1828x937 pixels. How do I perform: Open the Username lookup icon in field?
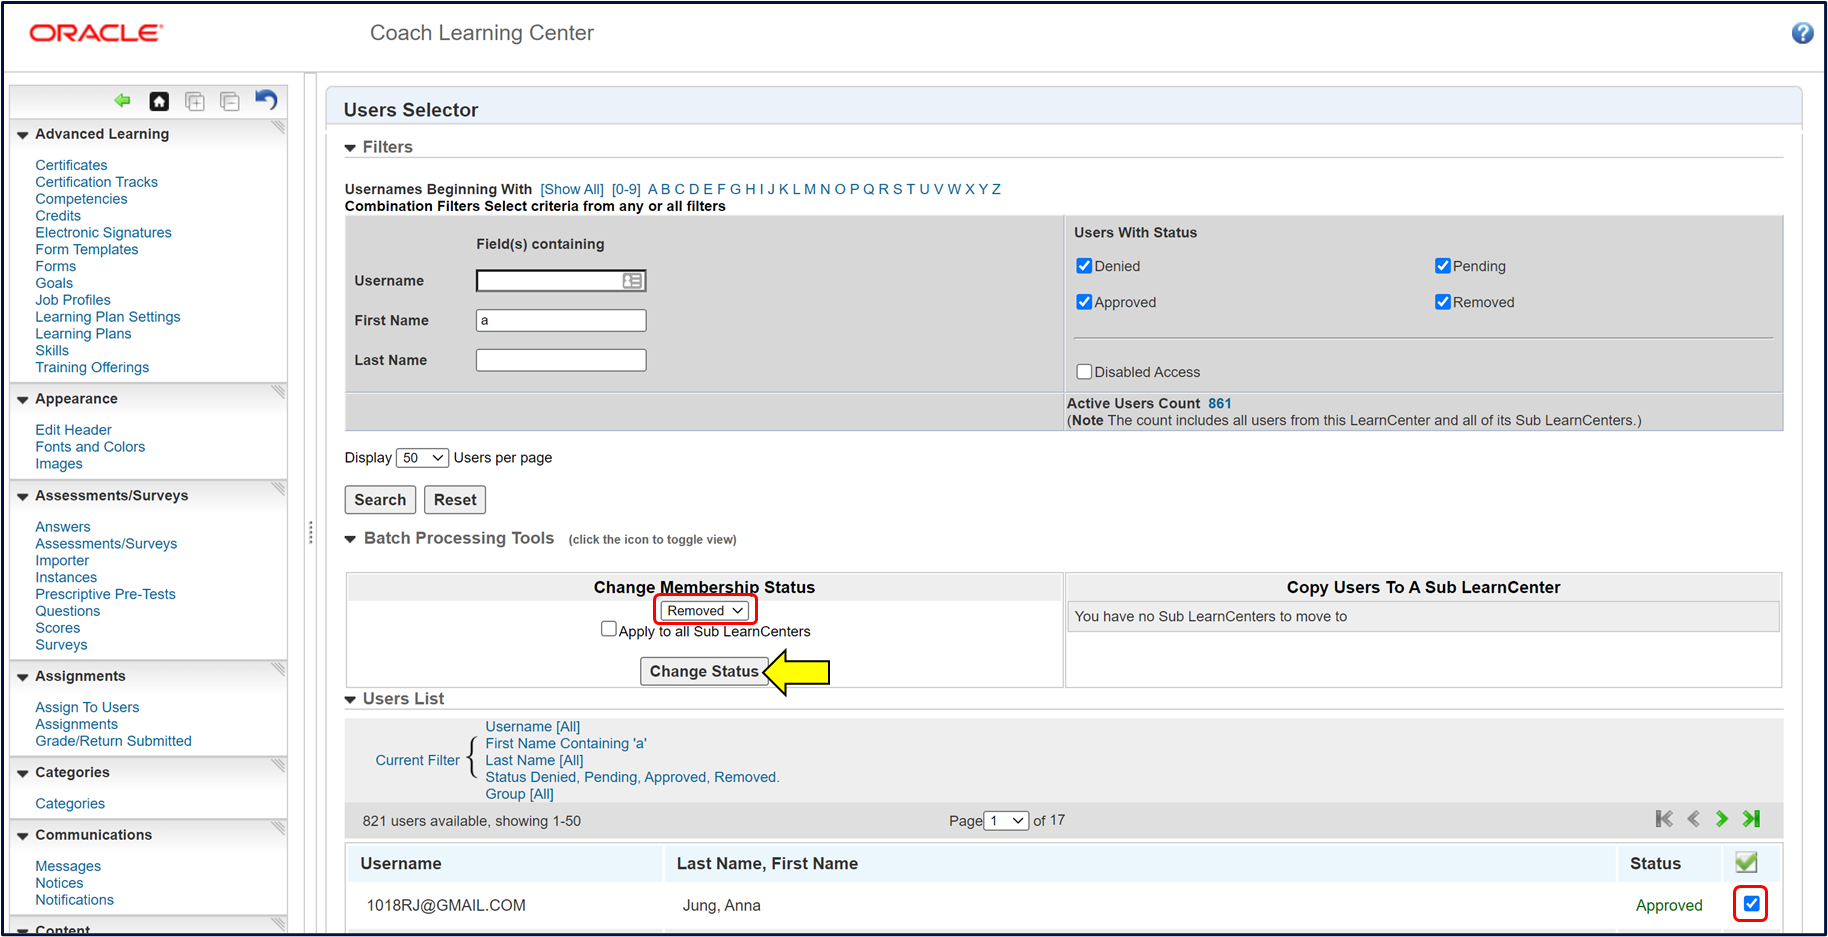tap(633, 281)
